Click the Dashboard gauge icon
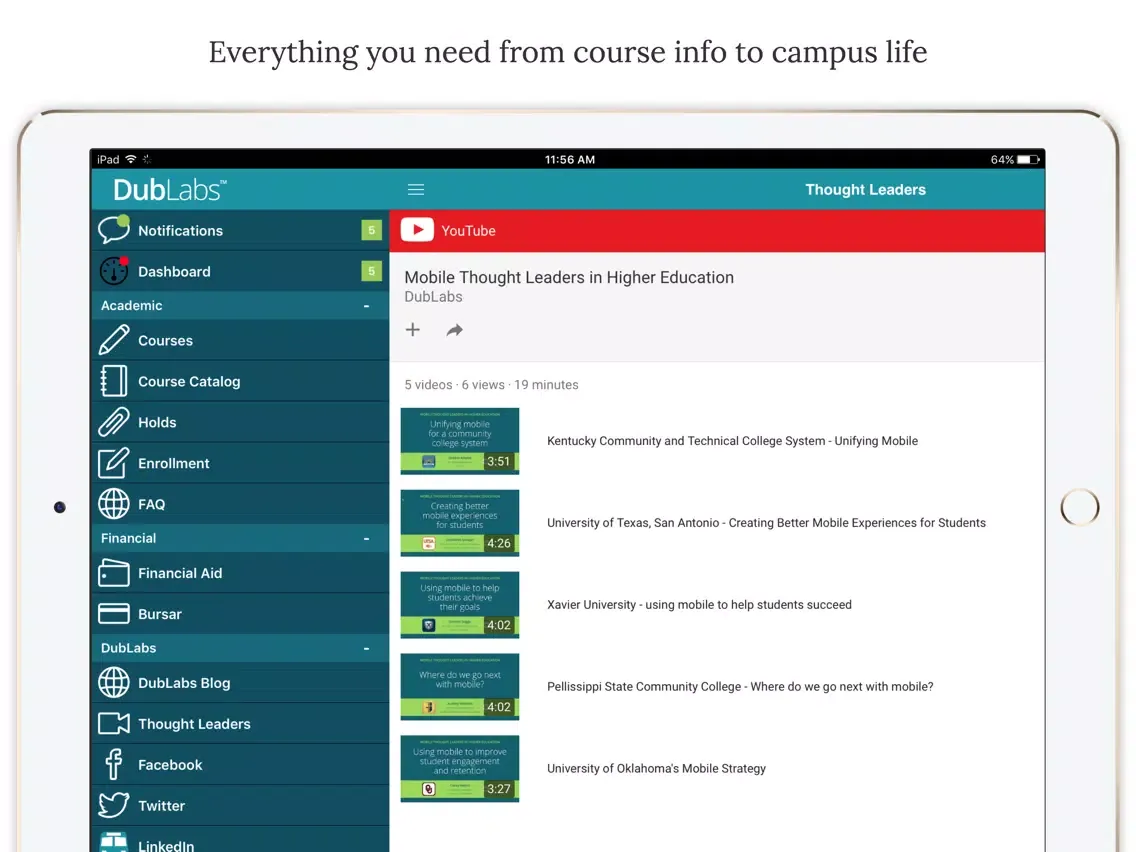This screenshot has height=852, width=1136. [x=114, y=271]
